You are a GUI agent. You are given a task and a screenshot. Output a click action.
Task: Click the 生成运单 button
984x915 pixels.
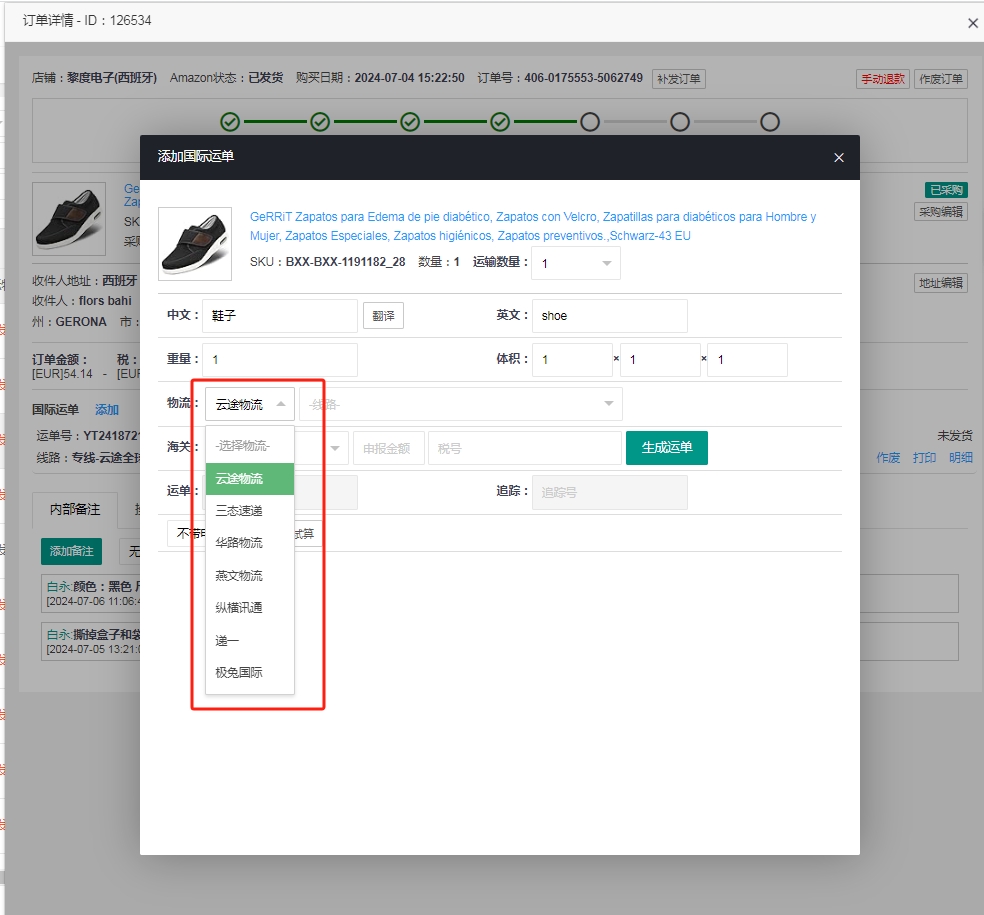pyautogui.click(x=666, y=448)
